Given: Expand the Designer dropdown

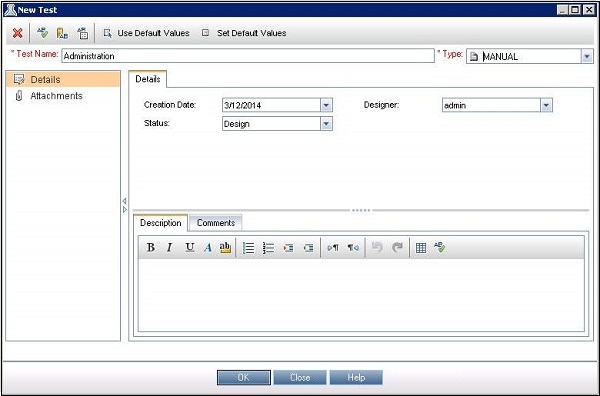Looking at the screenshot, I should pos(546,105).
